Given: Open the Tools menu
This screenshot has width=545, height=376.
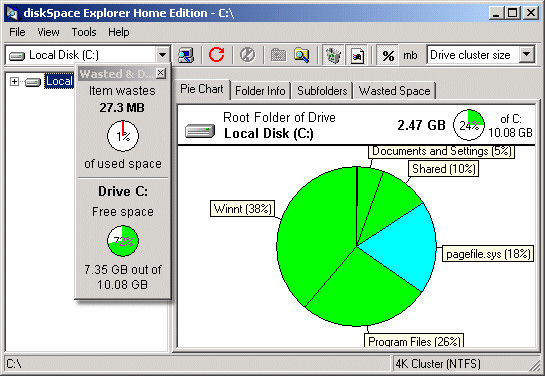Looking at the screenshot, I should tap(84, 32).
